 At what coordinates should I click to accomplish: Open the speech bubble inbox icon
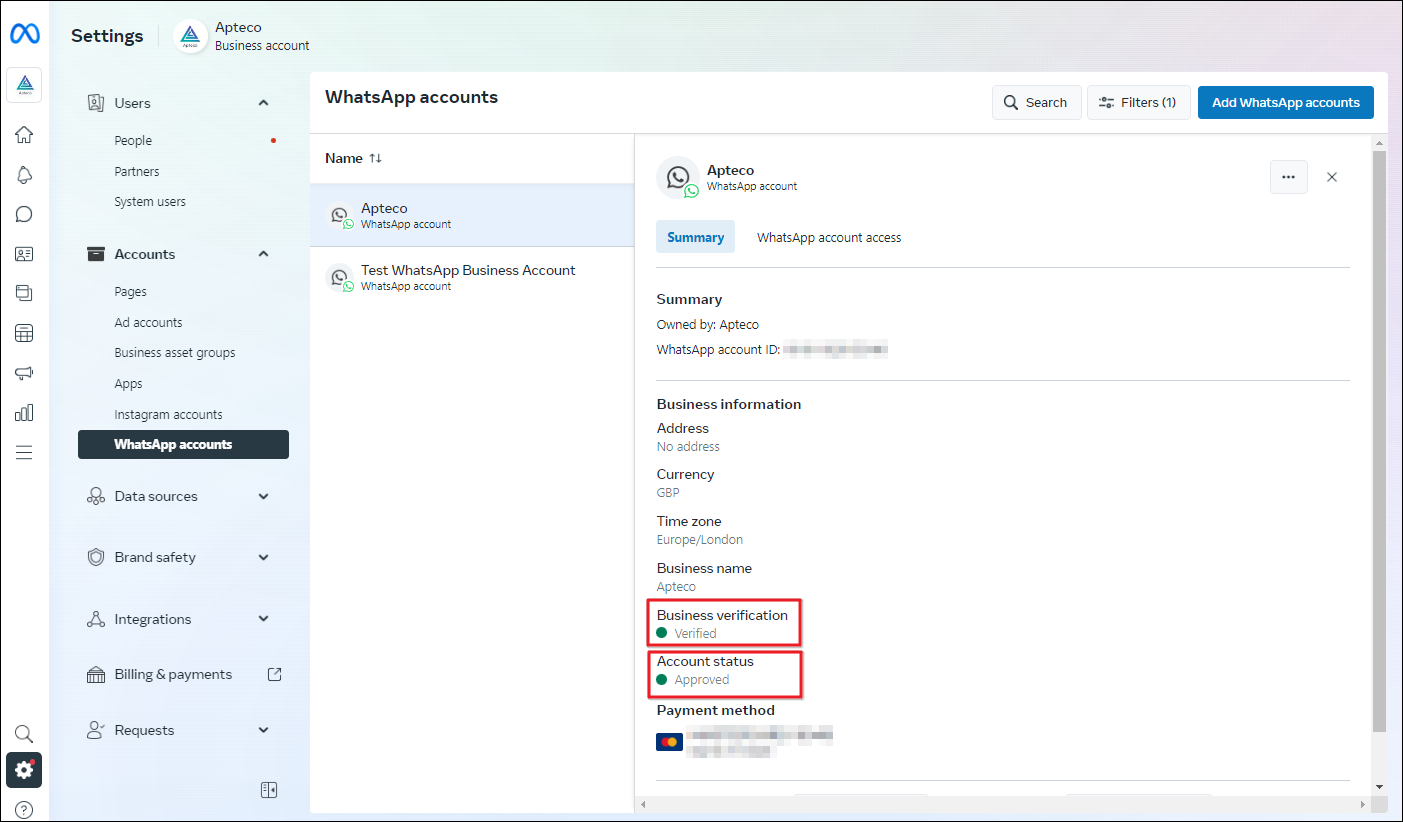coord(24,214)
